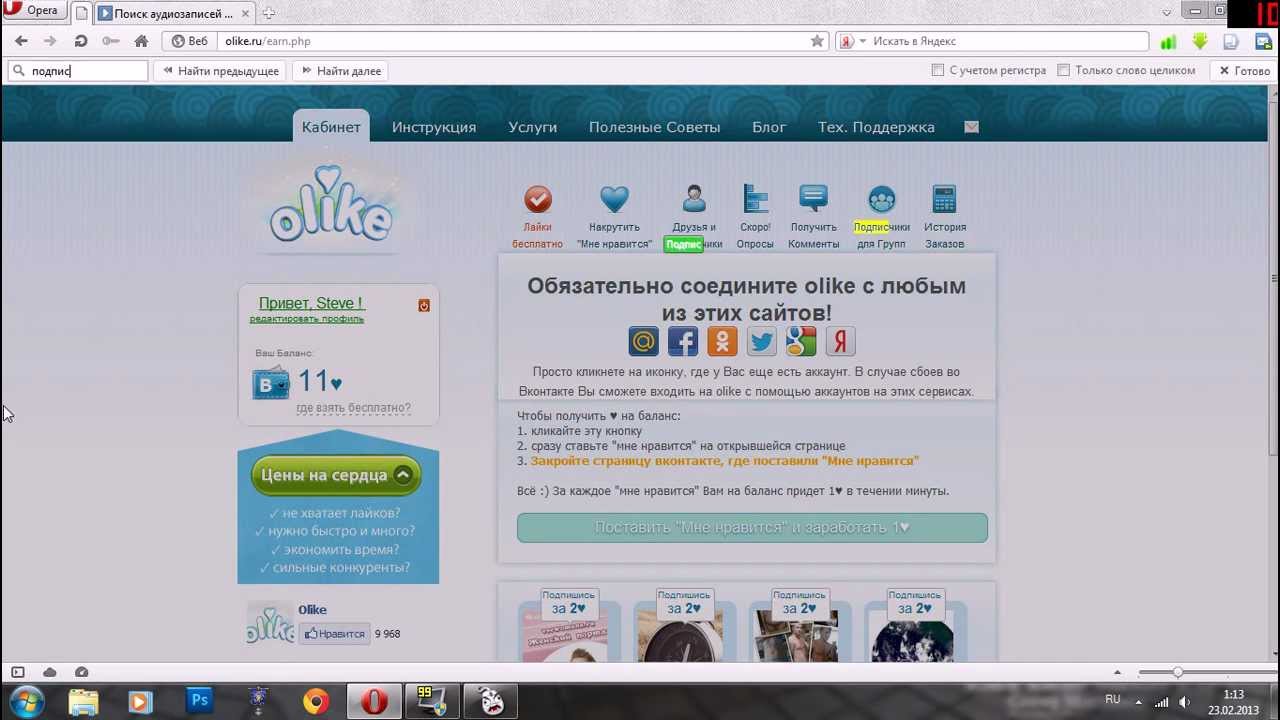Select Накрутить Мне нравится heart icon
The height and width of the screenshot is (720, 1280).
tap(614, 199)
